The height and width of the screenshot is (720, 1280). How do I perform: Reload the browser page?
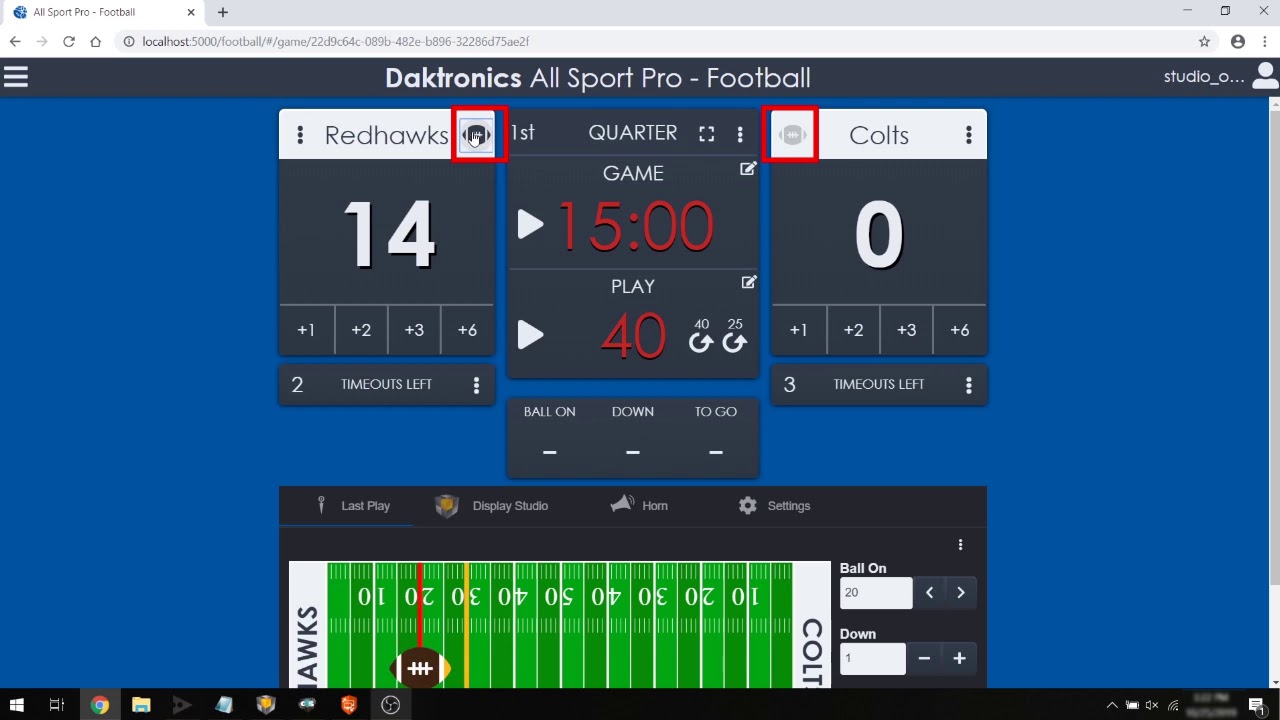coord(68,42)
